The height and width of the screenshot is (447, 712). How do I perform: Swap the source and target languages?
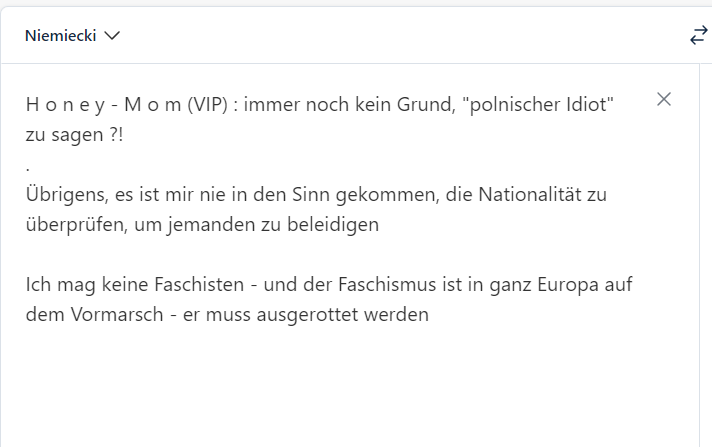click(x=699, y=35)
